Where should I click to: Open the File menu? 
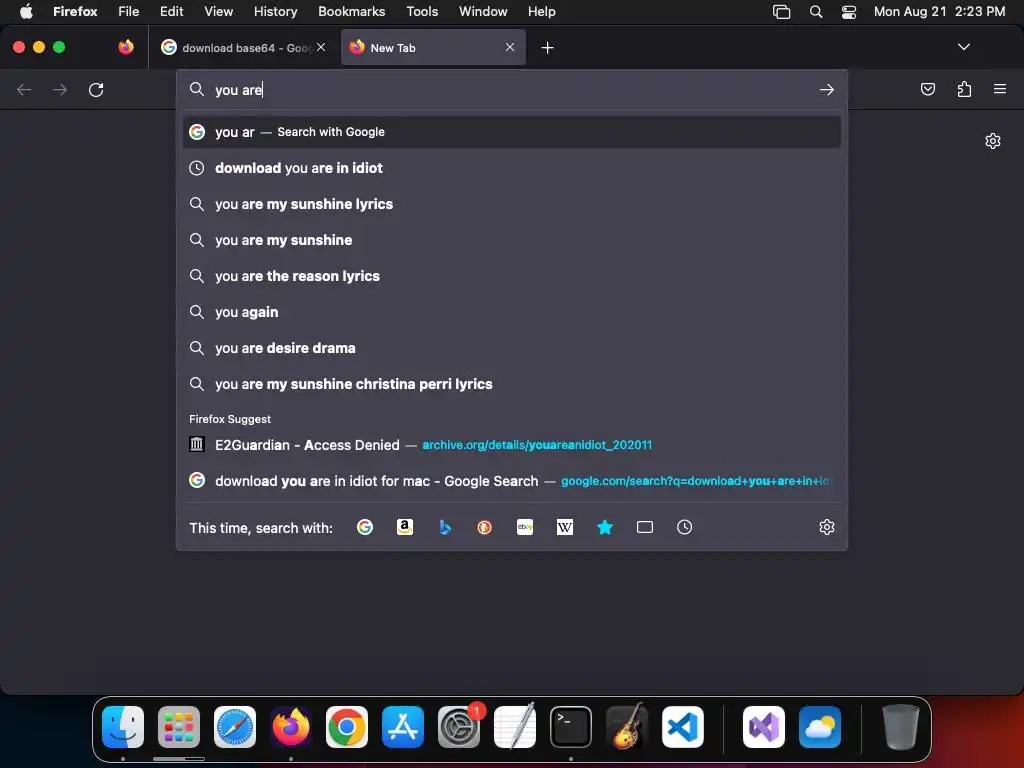pos(128,11)
